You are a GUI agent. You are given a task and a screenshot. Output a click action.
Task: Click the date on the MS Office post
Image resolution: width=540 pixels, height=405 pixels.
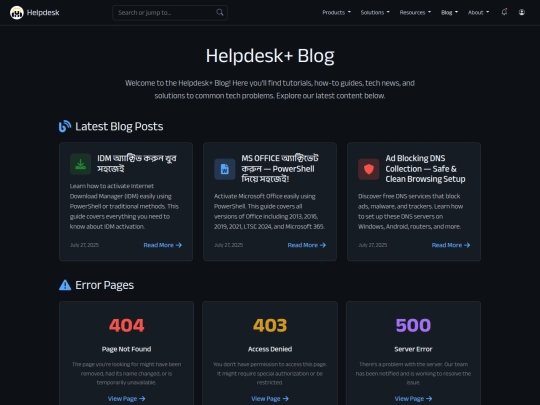pyautogui.click(x=229, y=245)
